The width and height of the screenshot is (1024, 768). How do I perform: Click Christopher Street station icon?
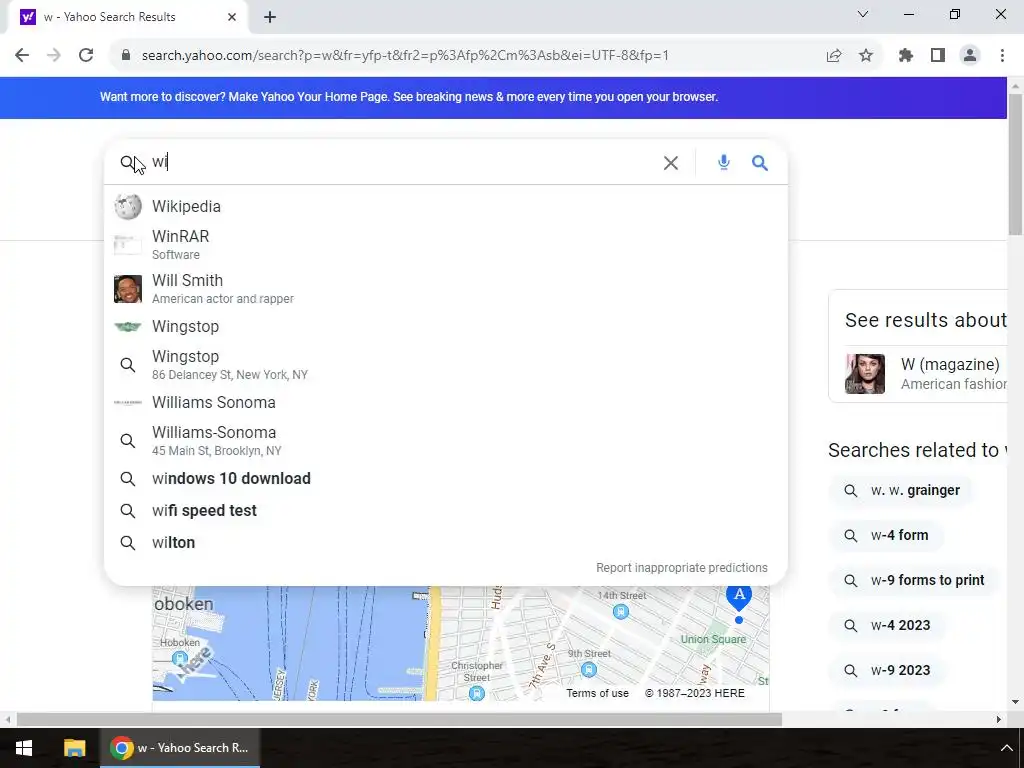(x=477, y=694)
